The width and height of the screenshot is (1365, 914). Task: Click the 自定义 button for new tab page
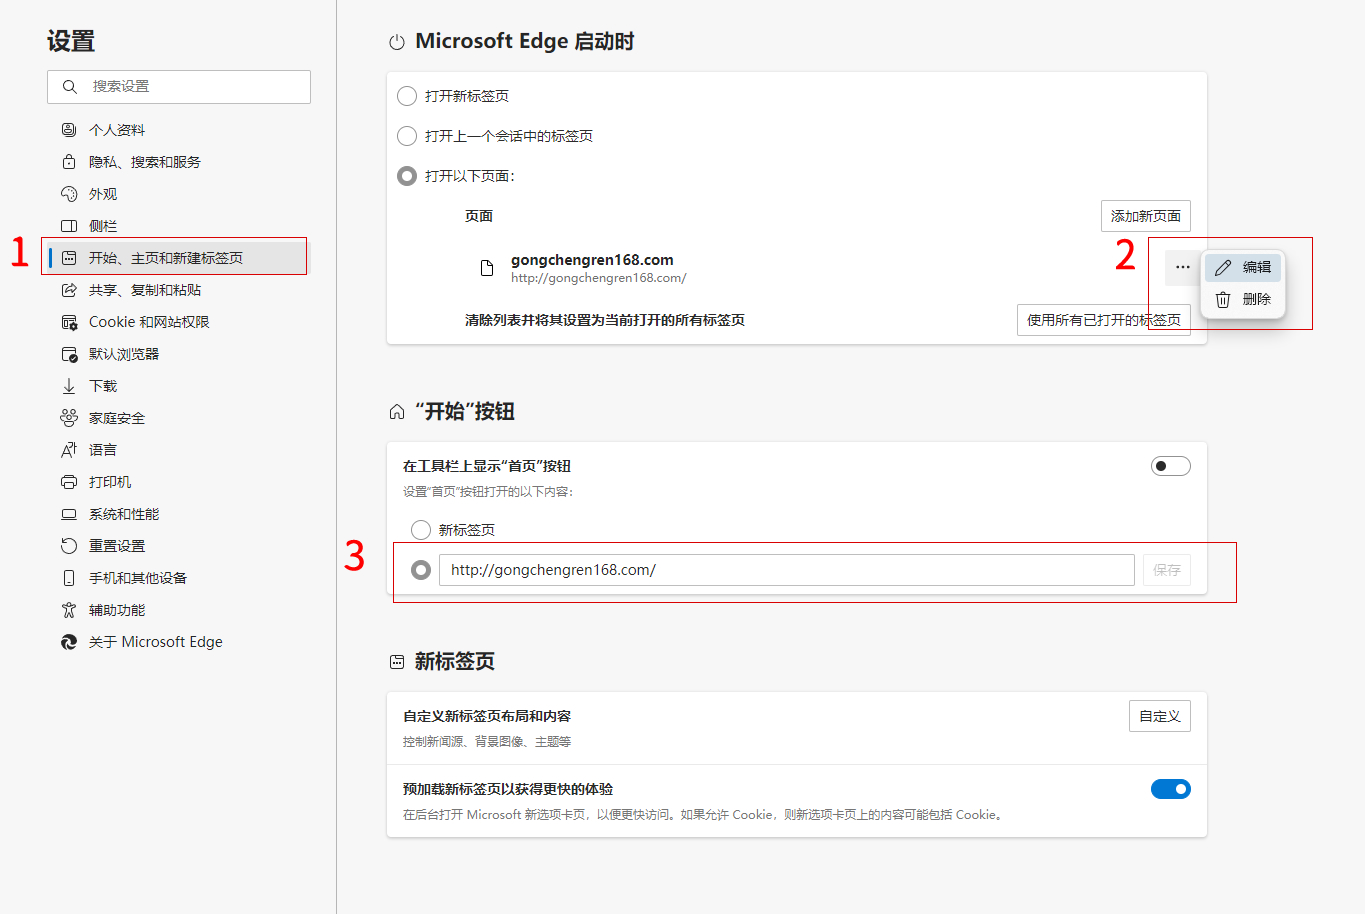coord(1159,716)
